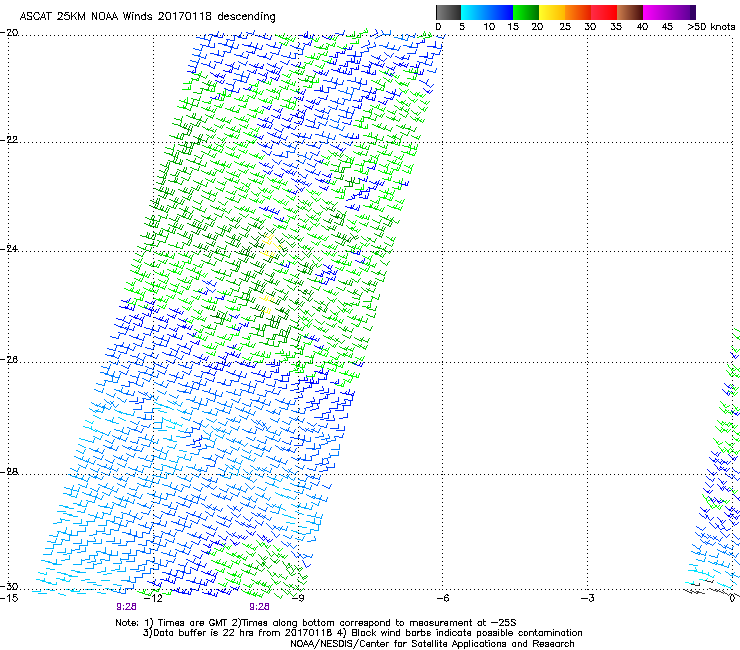Viewport: 740px width, 650px height.
Task: Click the red 30-35 knots legend segment
Action: pos(604,12)
